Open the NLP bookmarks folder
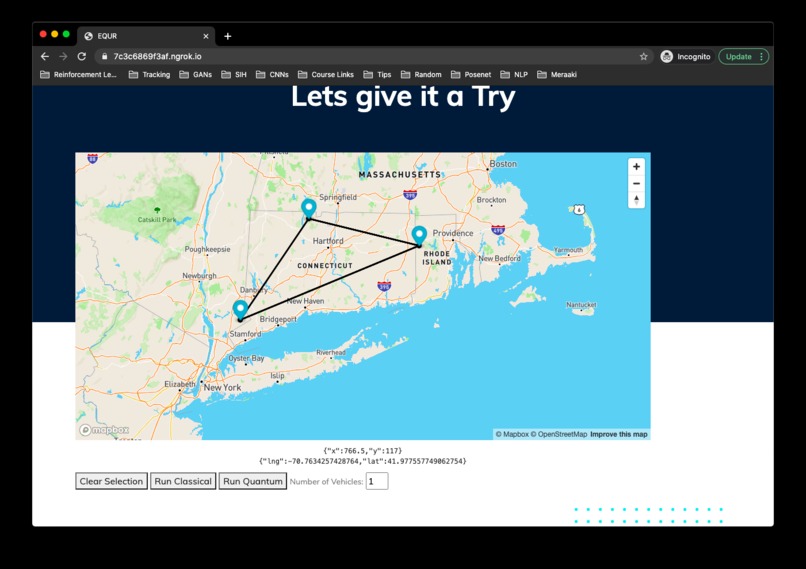The image size is (806, 569). (x=514, y=75)
